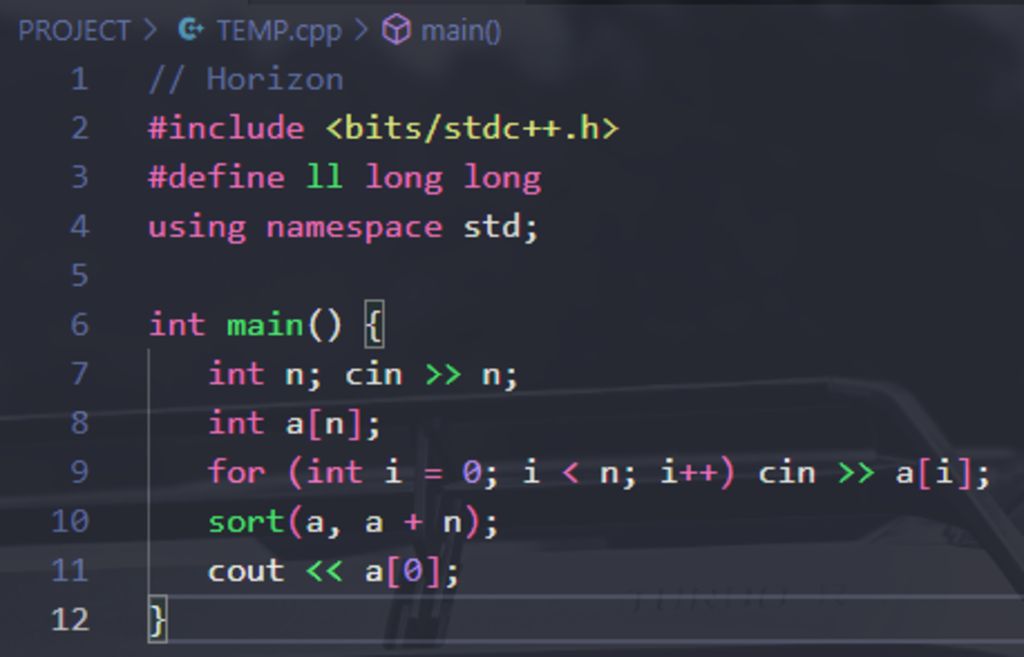Click line number 5 in the gutter
The height and width of the screenshot is (657, 1024).
pyautogui.click(x=80, y=276)
